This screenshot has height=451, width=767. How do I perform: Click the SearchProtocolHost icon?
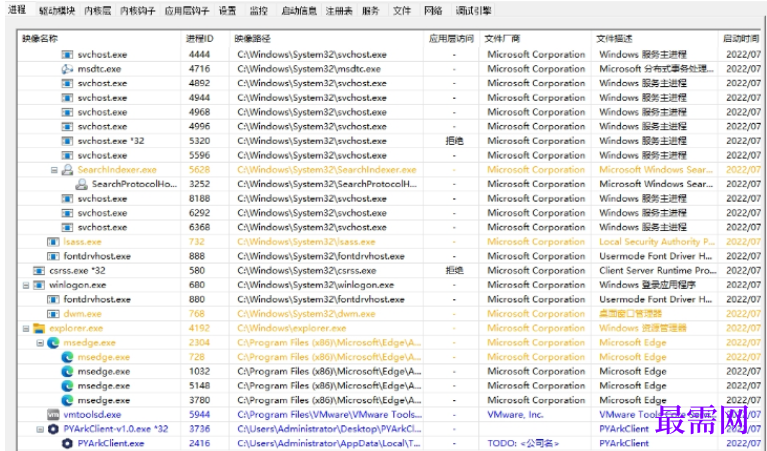[x=82, y=184]
